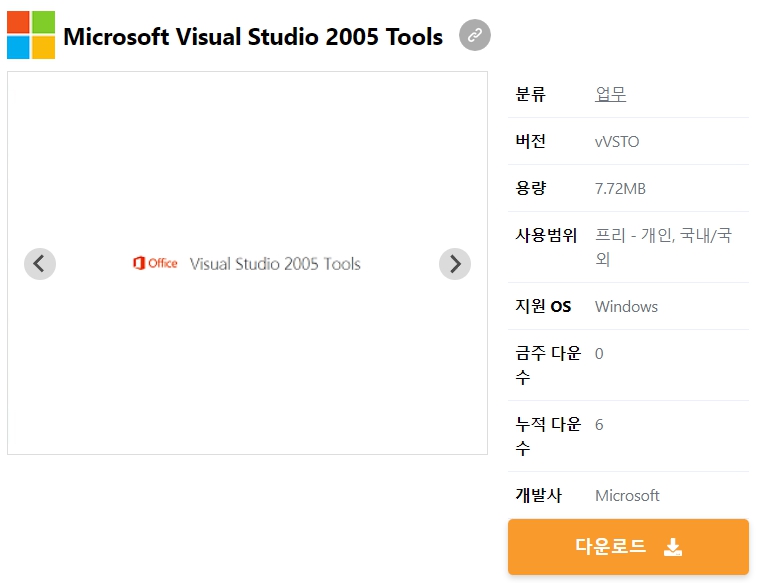Select the weekly download count 0
Screen dimensions: 758x583
pos(599,354)
